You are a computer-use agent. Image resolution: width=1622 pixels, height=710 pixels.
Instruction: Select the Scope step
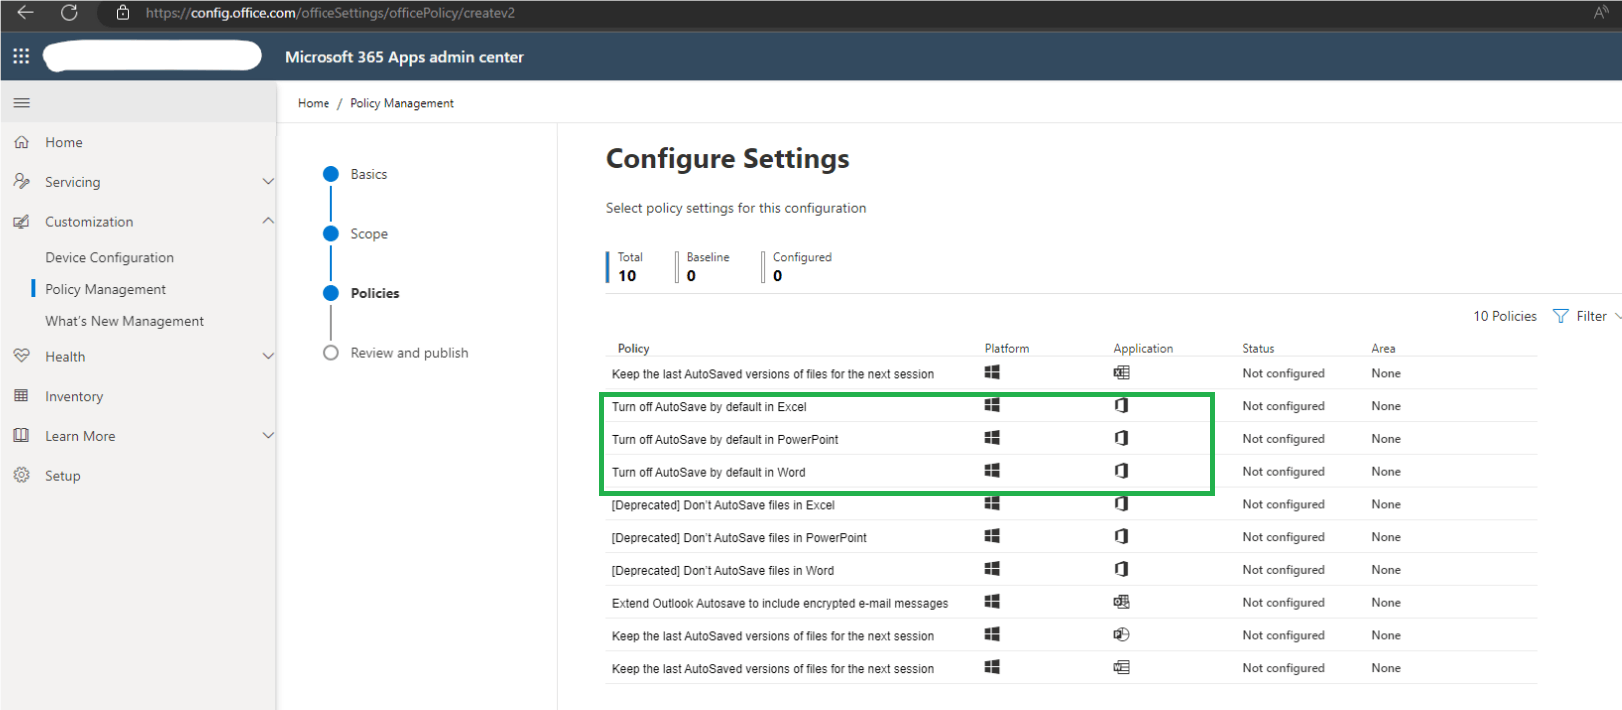368,234
